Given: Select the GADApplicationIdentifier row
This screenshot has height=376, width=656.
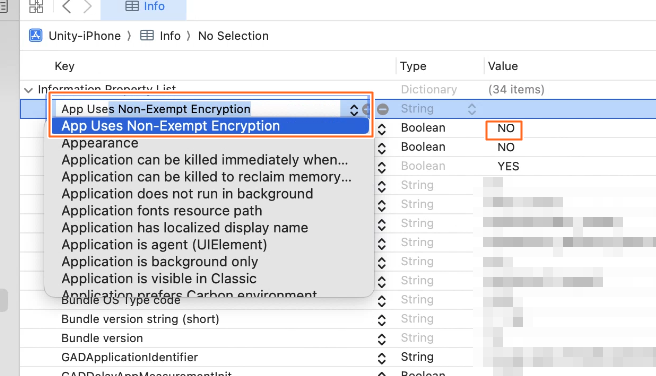Looking at the screenshot, I should tap(129, 357).
